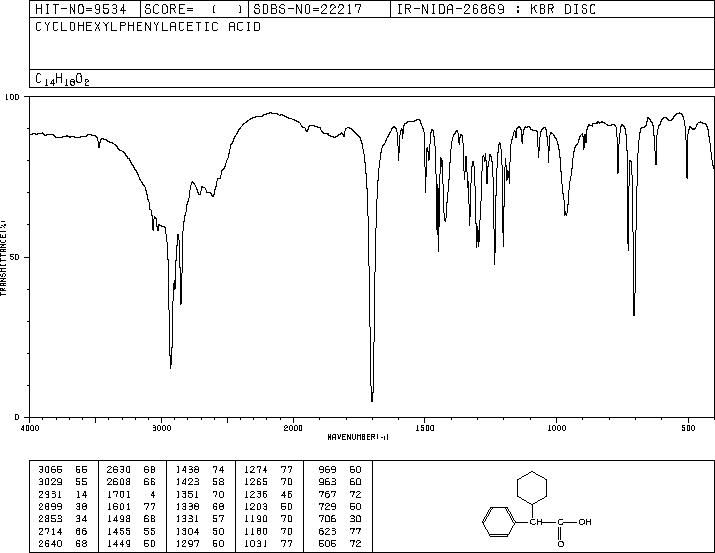Click the WAVENUMBER axis title

click(x=358, y=437)
